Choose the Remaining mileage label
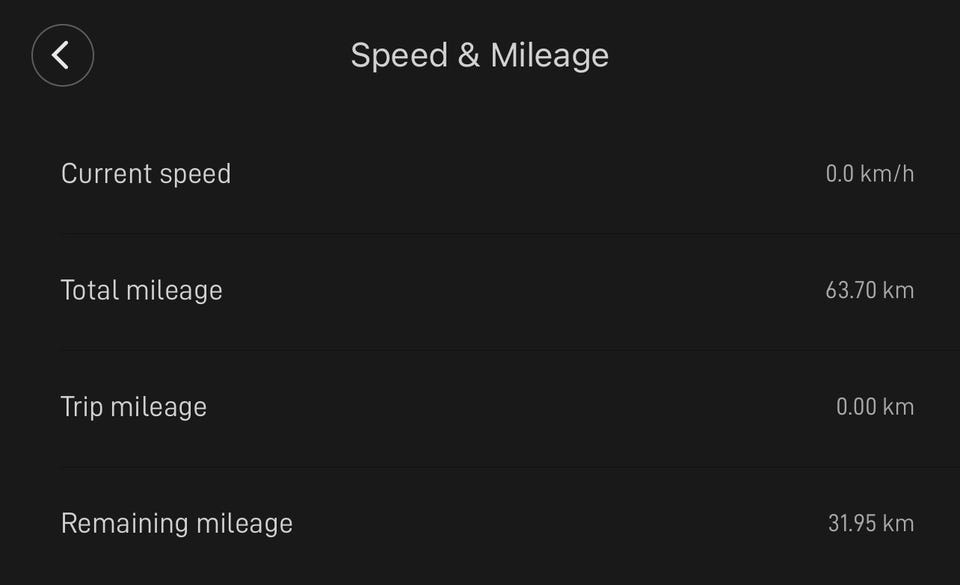 (177, 524)
